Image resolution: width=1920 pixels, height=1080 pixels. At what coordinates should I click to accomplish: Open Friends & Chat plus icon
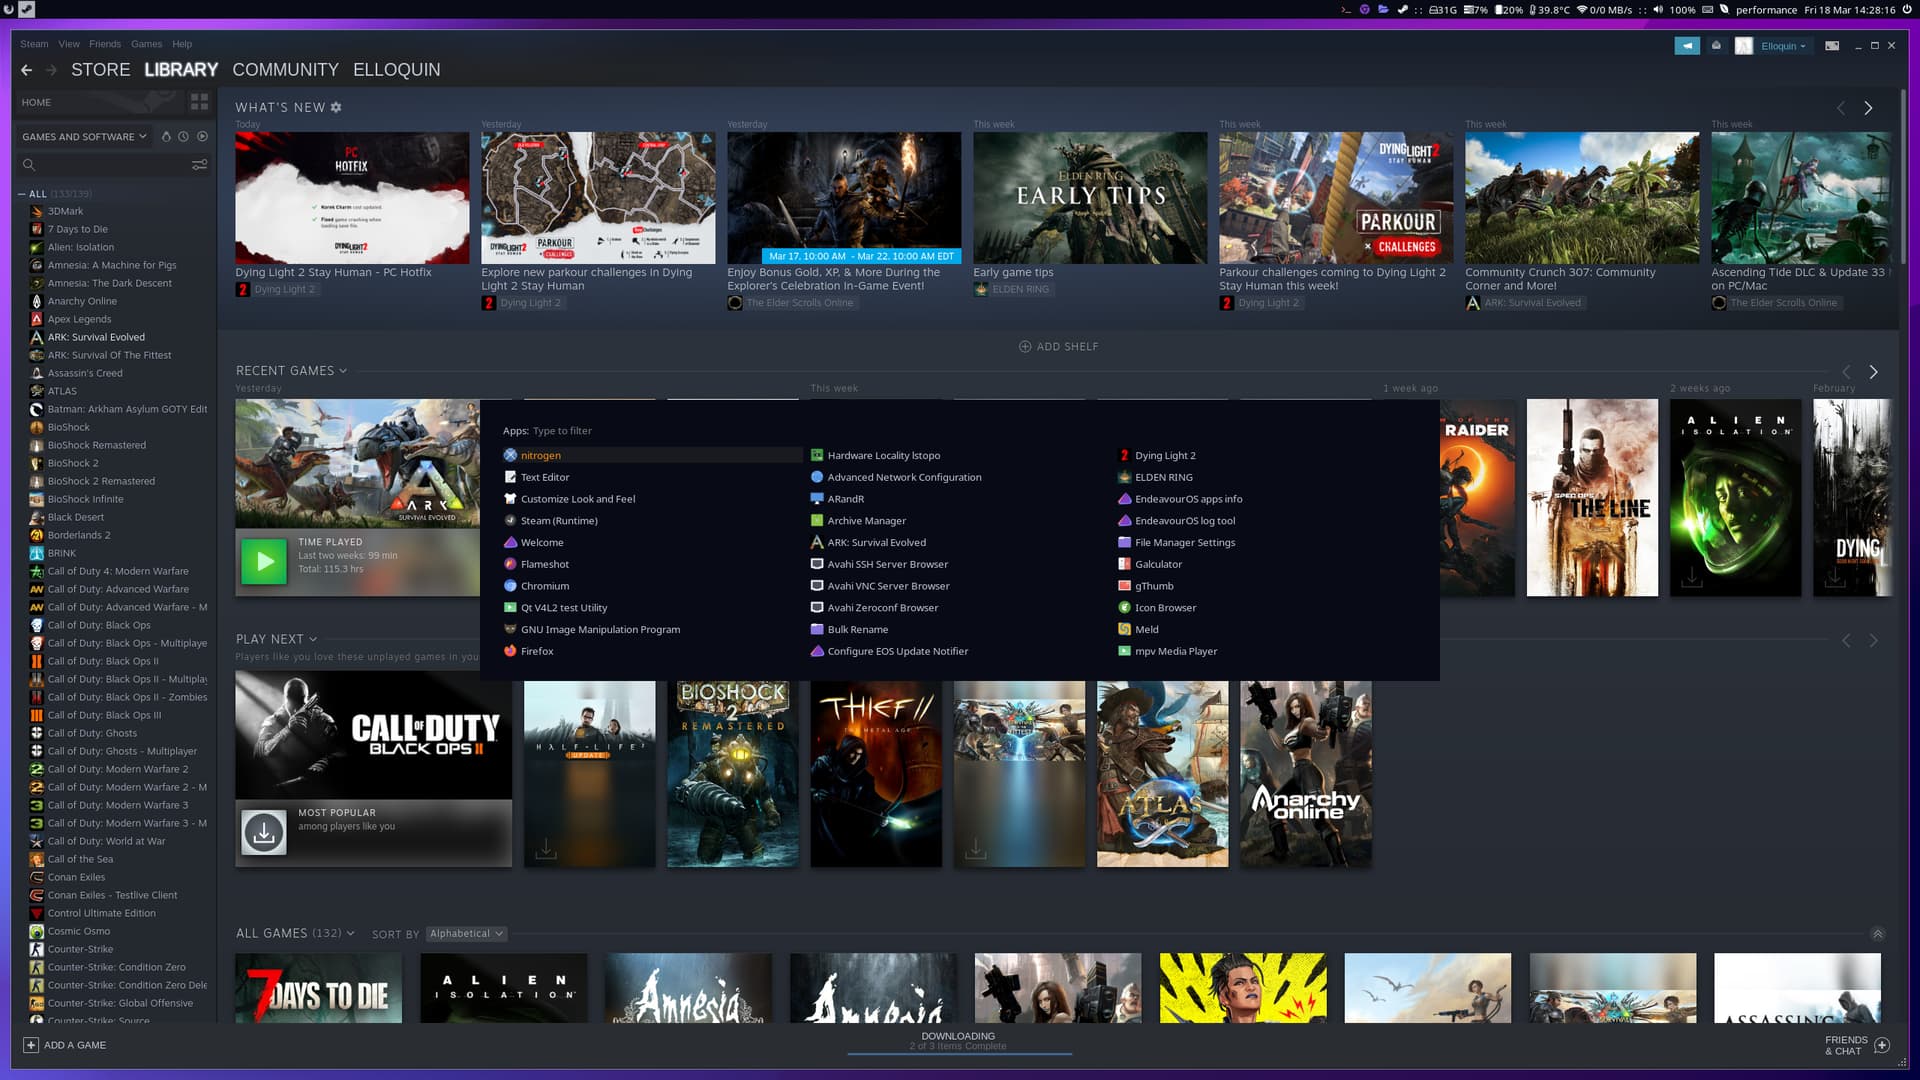pos(1882,1045)
